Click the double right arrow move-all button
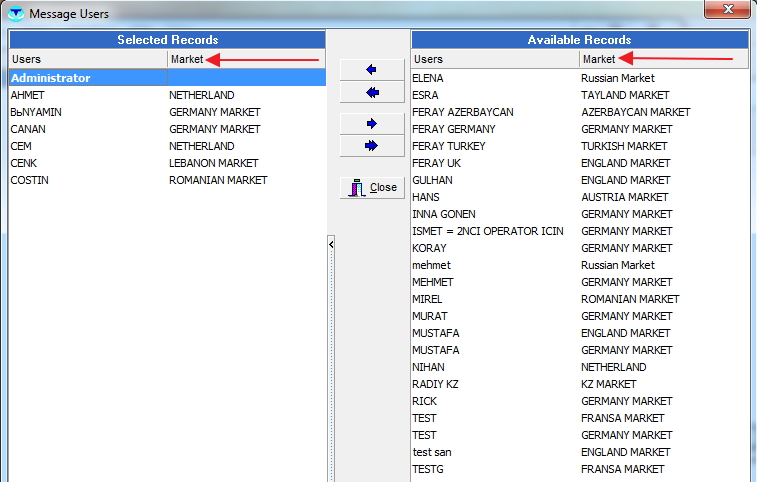This screenshot has width=757, height=482. click(x=372, y=146)
